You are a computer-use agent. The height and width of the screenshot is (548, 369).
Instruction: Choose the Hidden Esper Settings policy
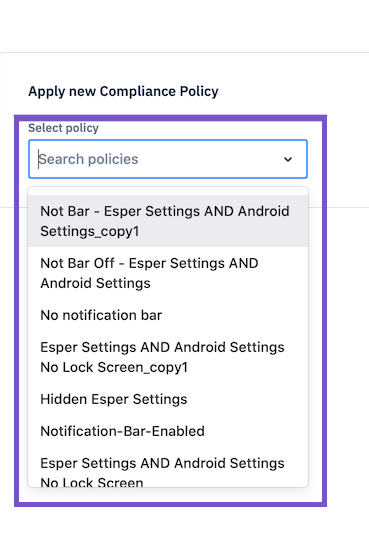(x=168, y=399)
